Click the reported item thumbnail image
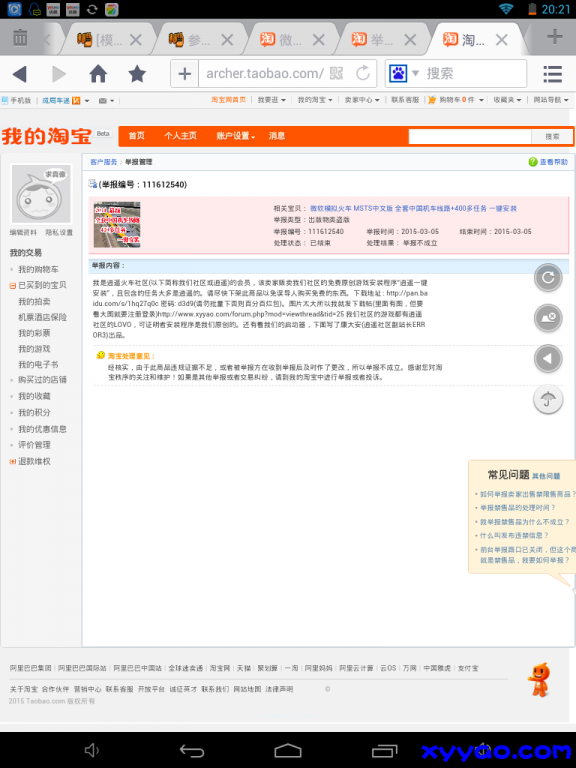 click(x=117, y=224)
